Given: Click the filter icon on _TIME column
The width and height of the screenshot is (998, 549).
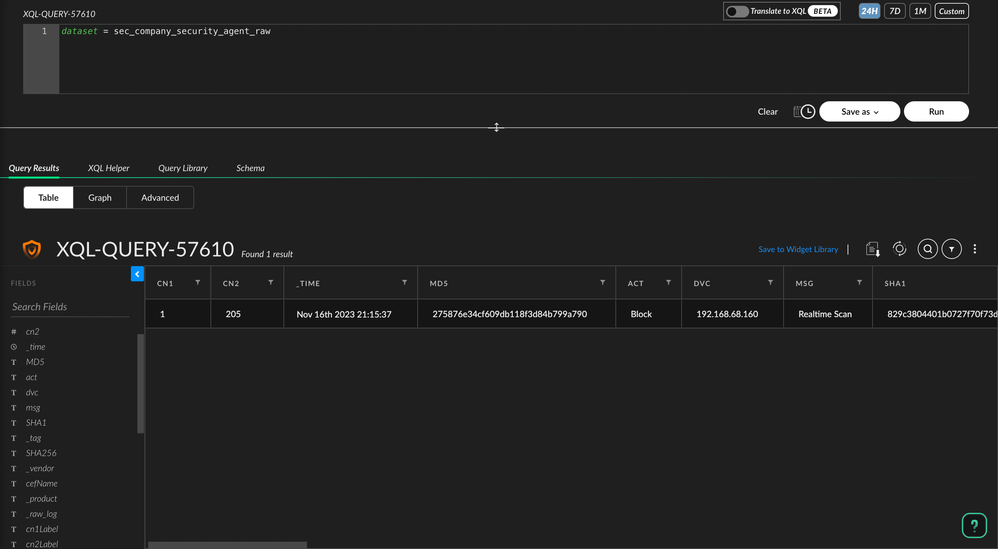Looking at the screenshot, I should pyautogui.click(x=404, y=283).
